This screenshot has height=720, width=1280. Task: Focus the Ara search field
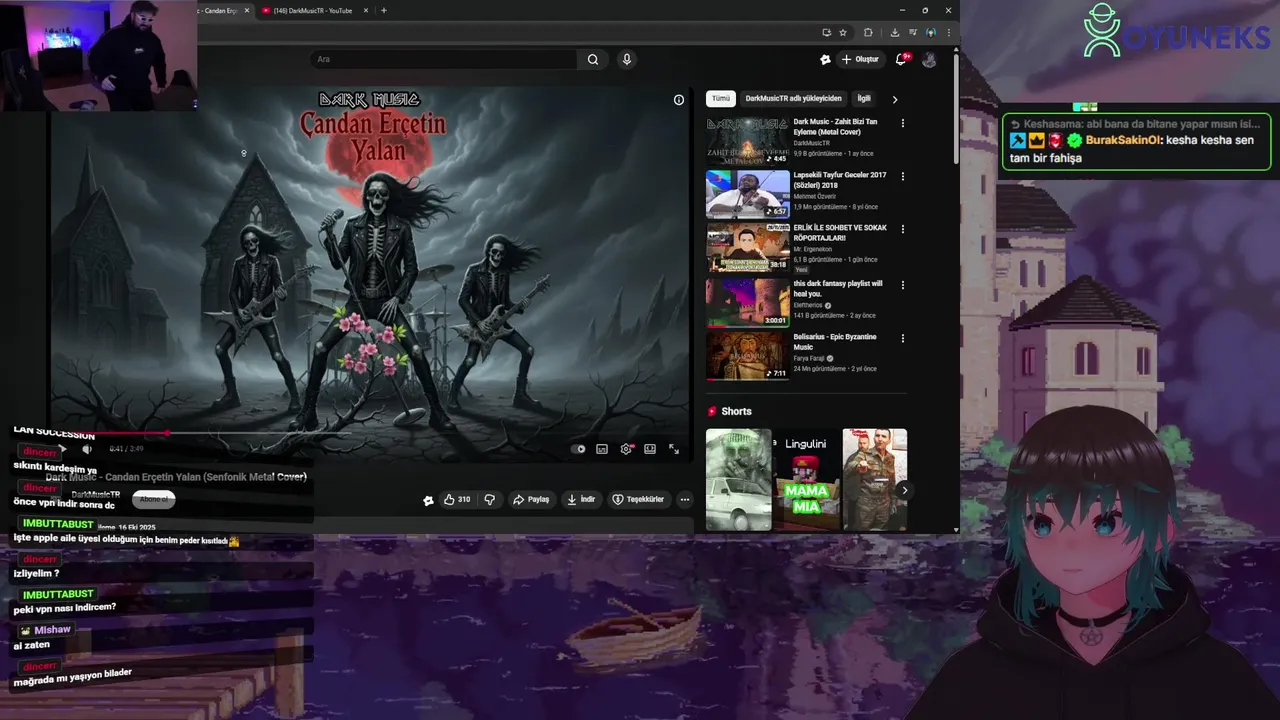pyautogui.click(x=444, y=59)
